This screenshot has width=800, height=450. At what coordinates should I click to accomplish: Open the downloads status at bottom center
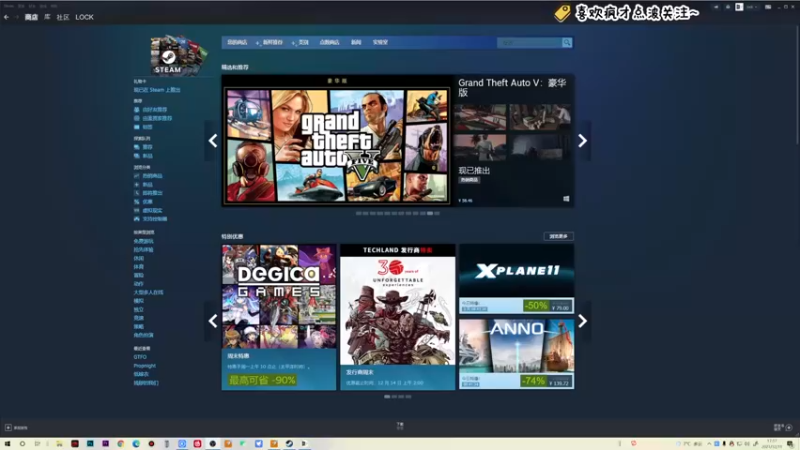pyautogui.click(x=400, y=426)
